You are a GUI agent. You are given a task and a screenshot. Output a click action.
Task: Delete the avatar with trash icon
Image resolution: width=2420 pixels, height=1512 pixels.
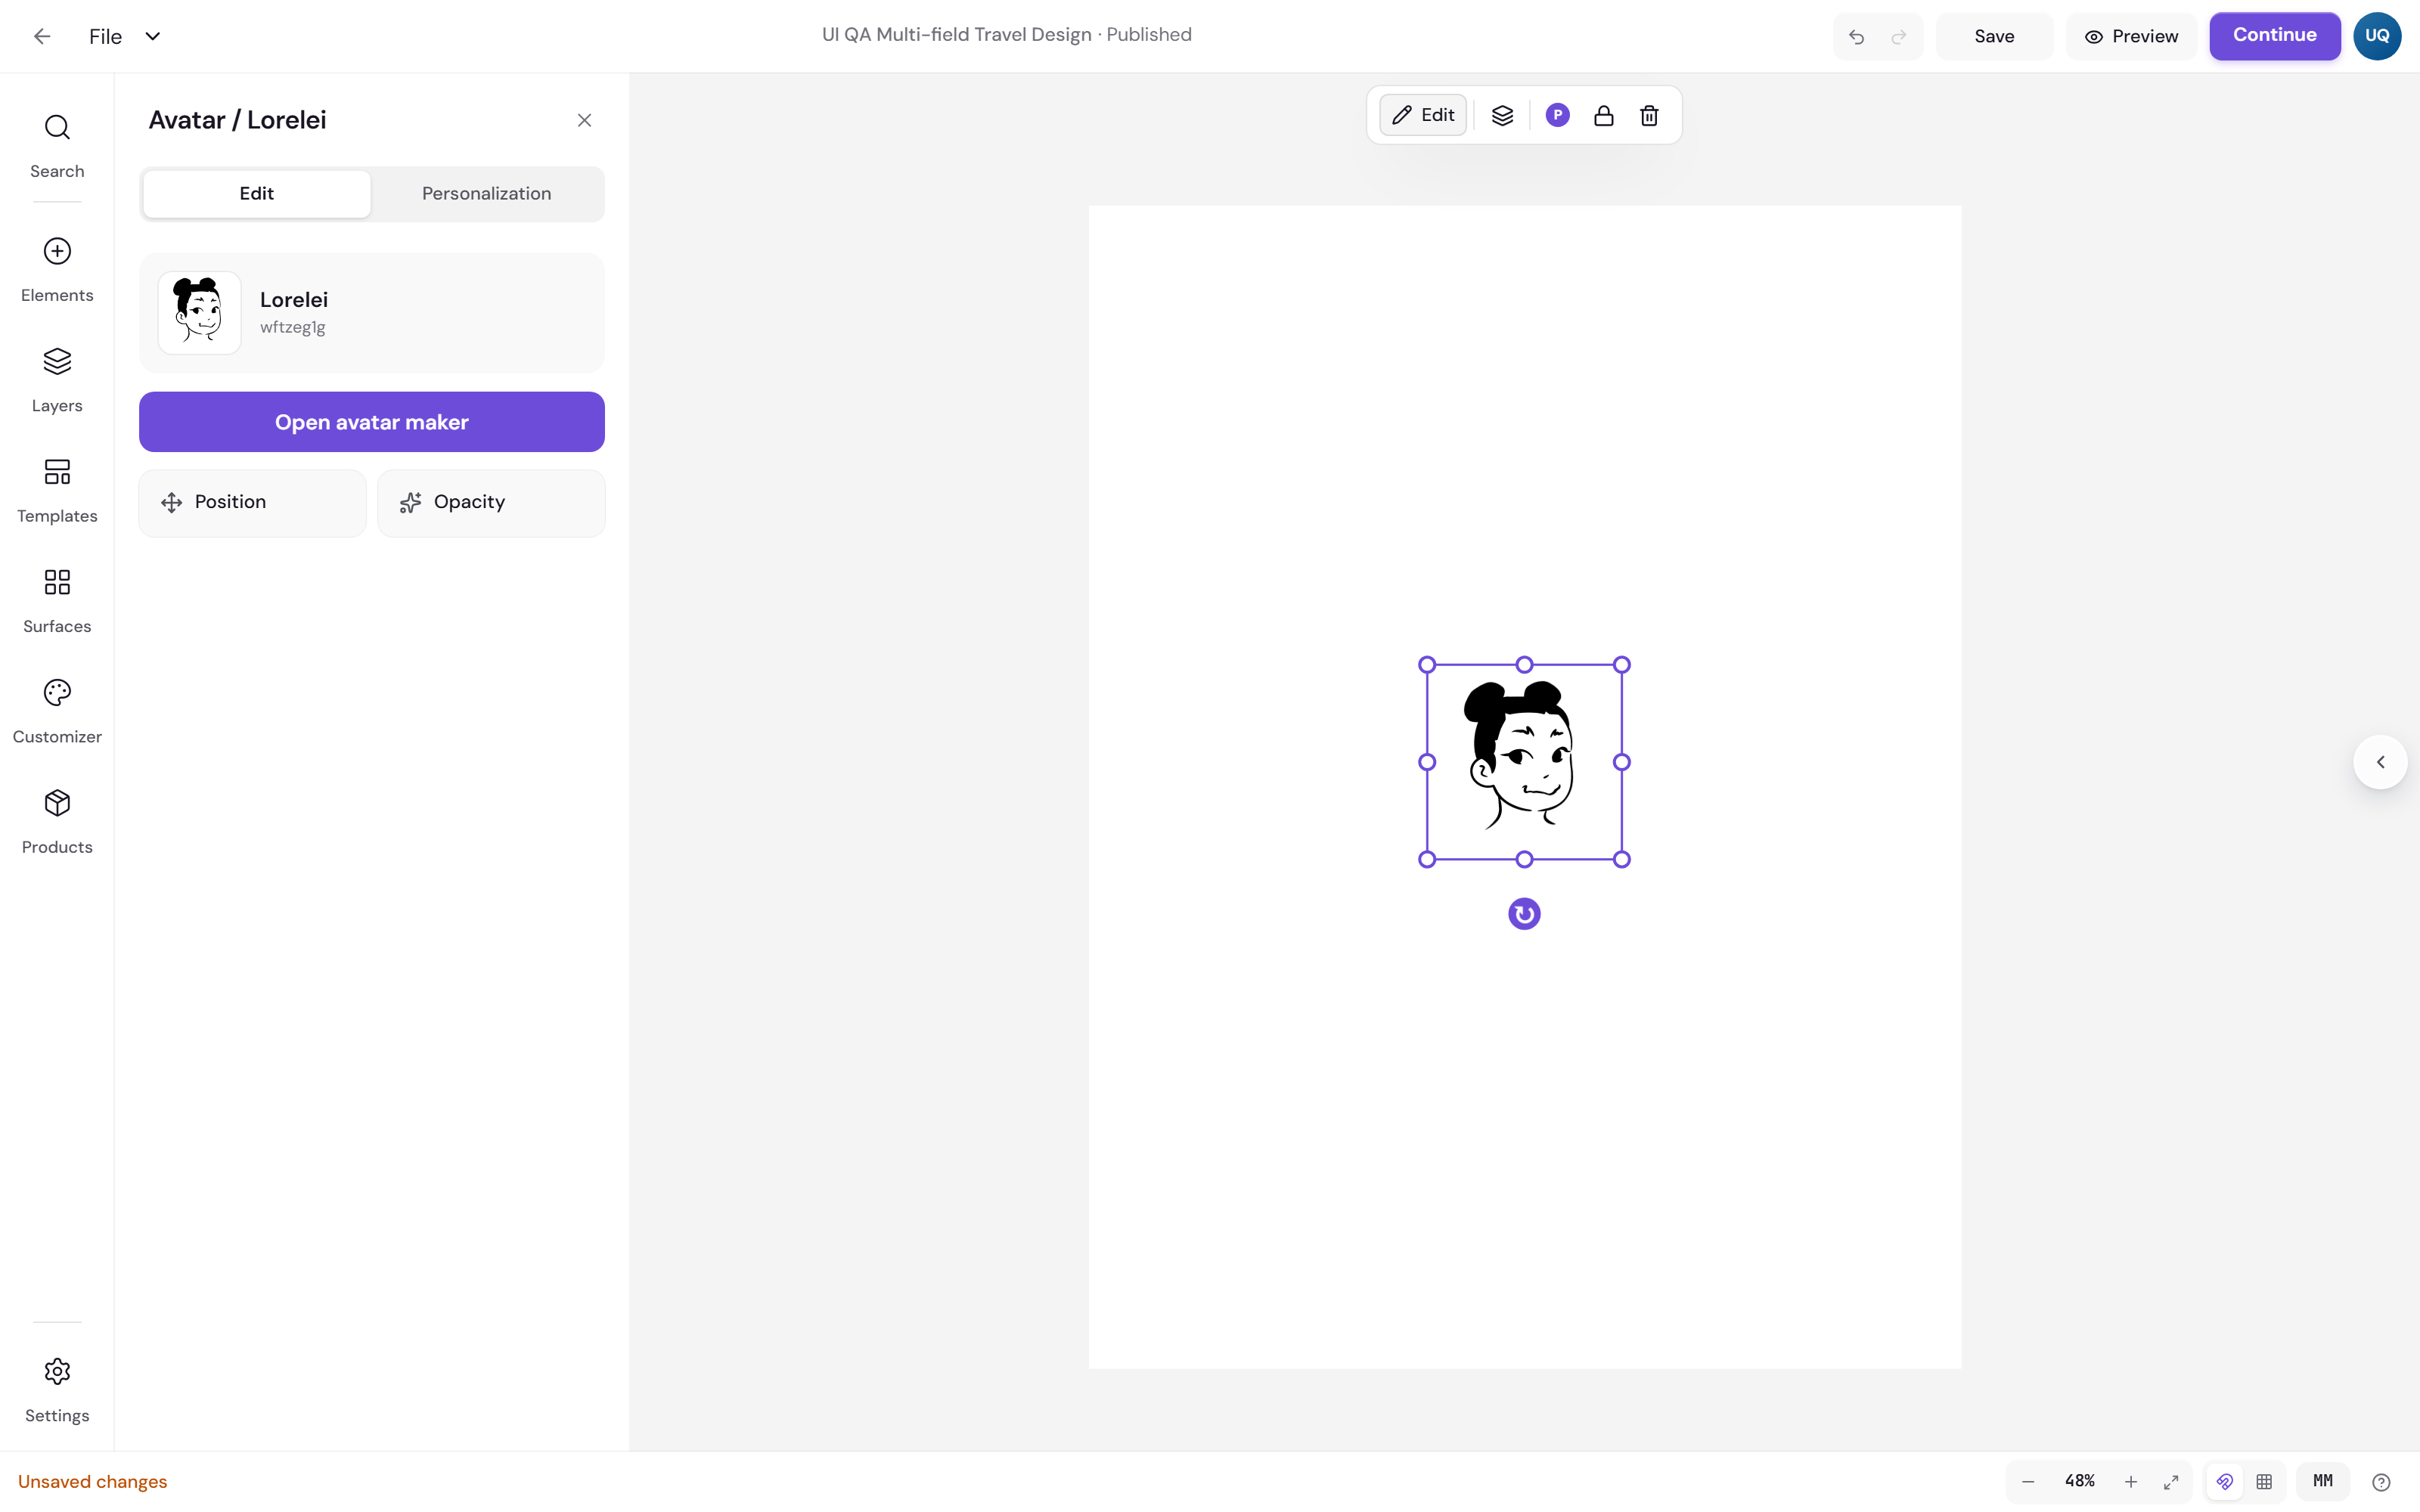[x=1649, y=115]
